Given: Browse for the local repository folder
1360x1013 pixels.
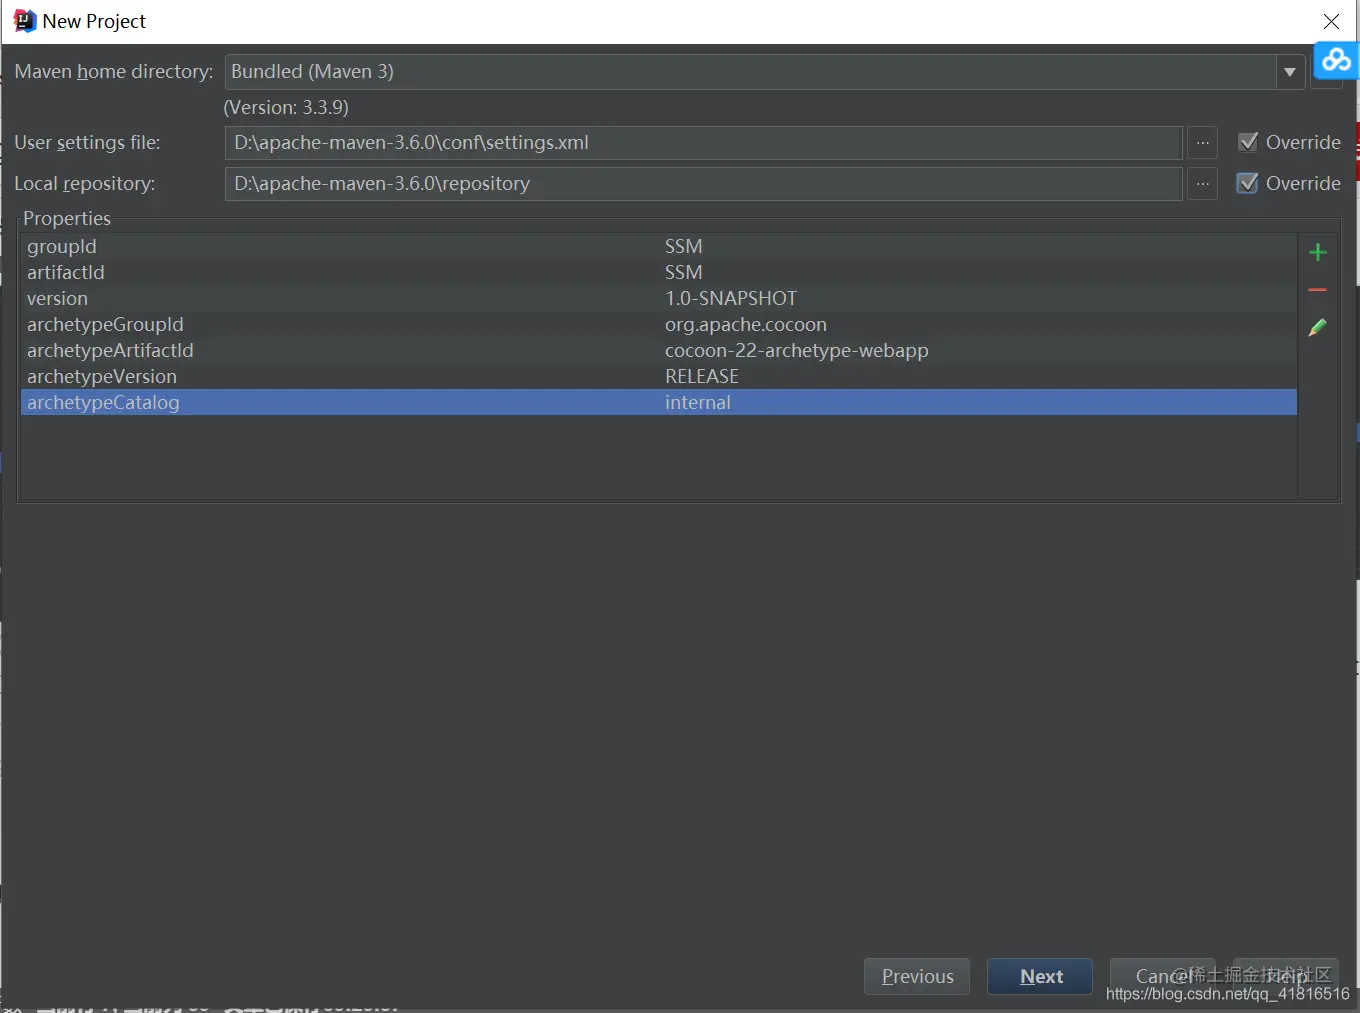Looking at the screenshot, I should coord(1202,184).
